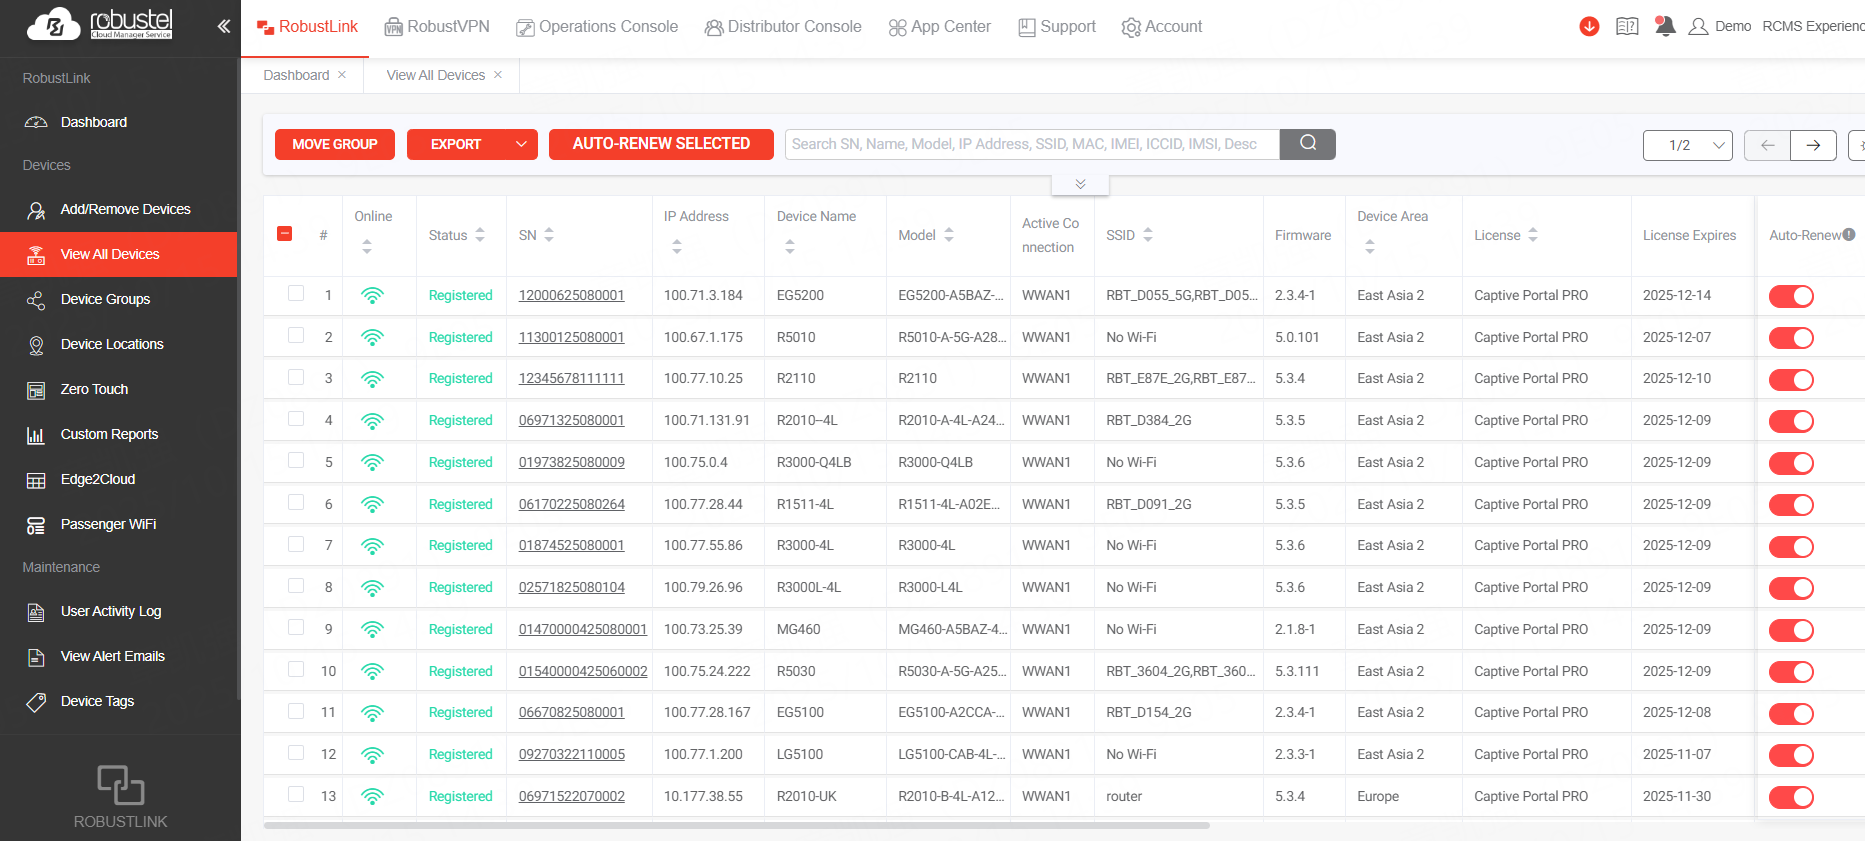Click the Robustel Cloud Manager logo
The height and width of the screenshot is (841, 1865).
click(100, 25)
